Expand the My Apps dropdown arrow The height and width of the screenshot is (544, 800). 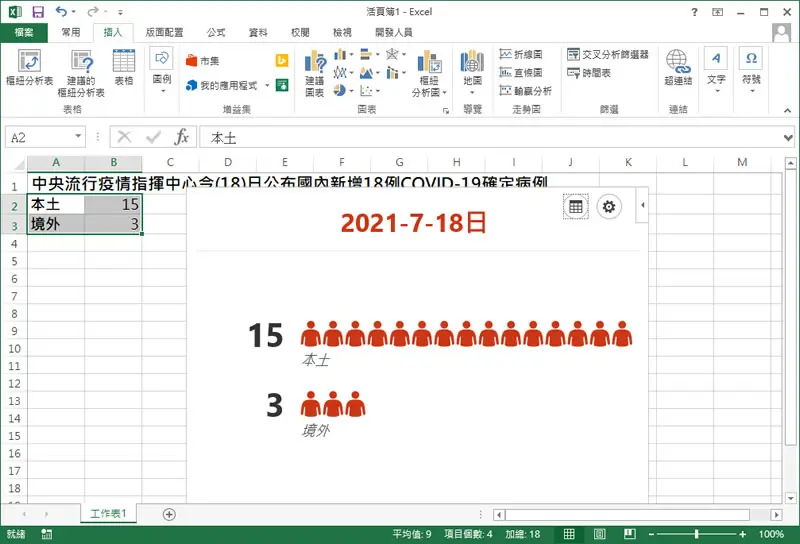[267, 85]
